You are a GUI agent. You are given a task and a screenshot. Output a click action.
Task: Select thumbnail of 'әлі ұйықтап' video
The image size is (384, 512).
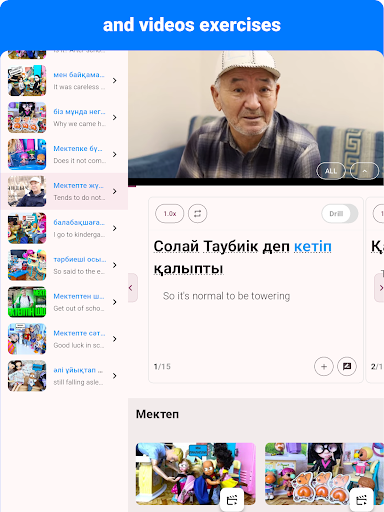click(x=27, y=376)
